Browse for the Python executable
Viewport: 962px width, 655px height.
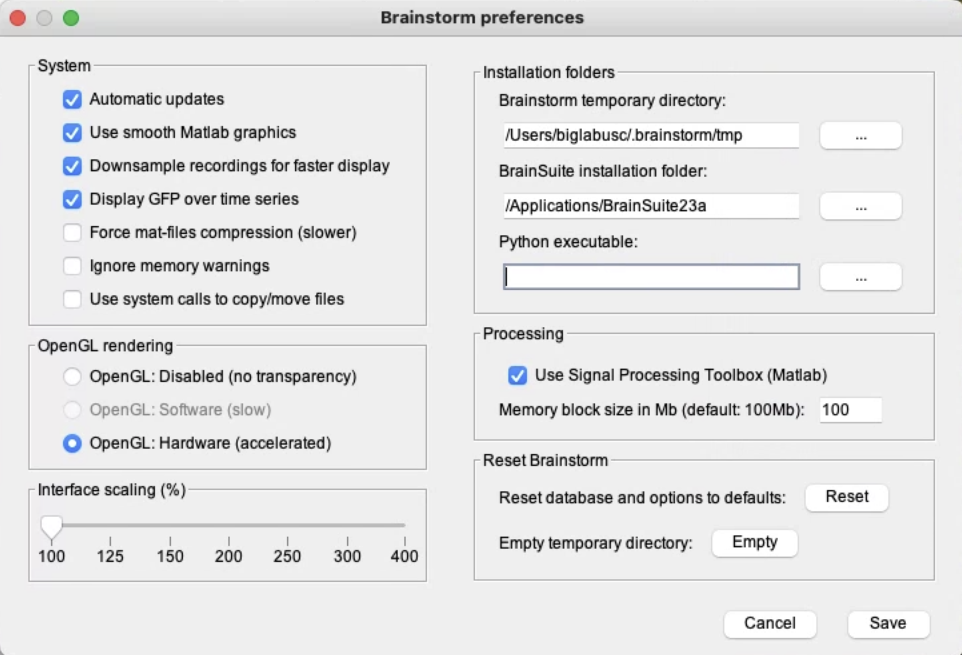point(860,277)
